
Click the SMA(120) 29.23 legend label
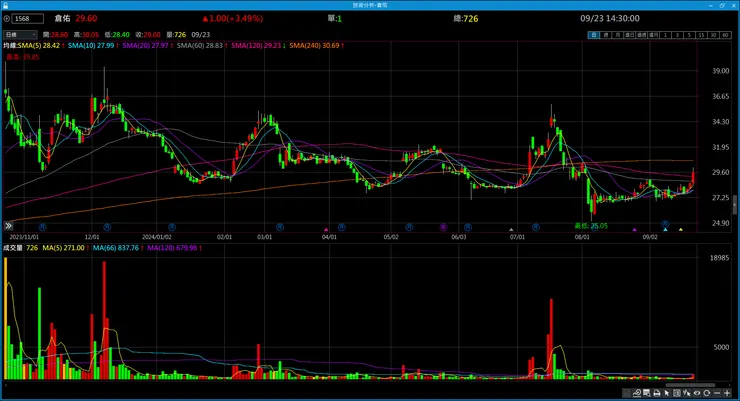pos(256,45)
